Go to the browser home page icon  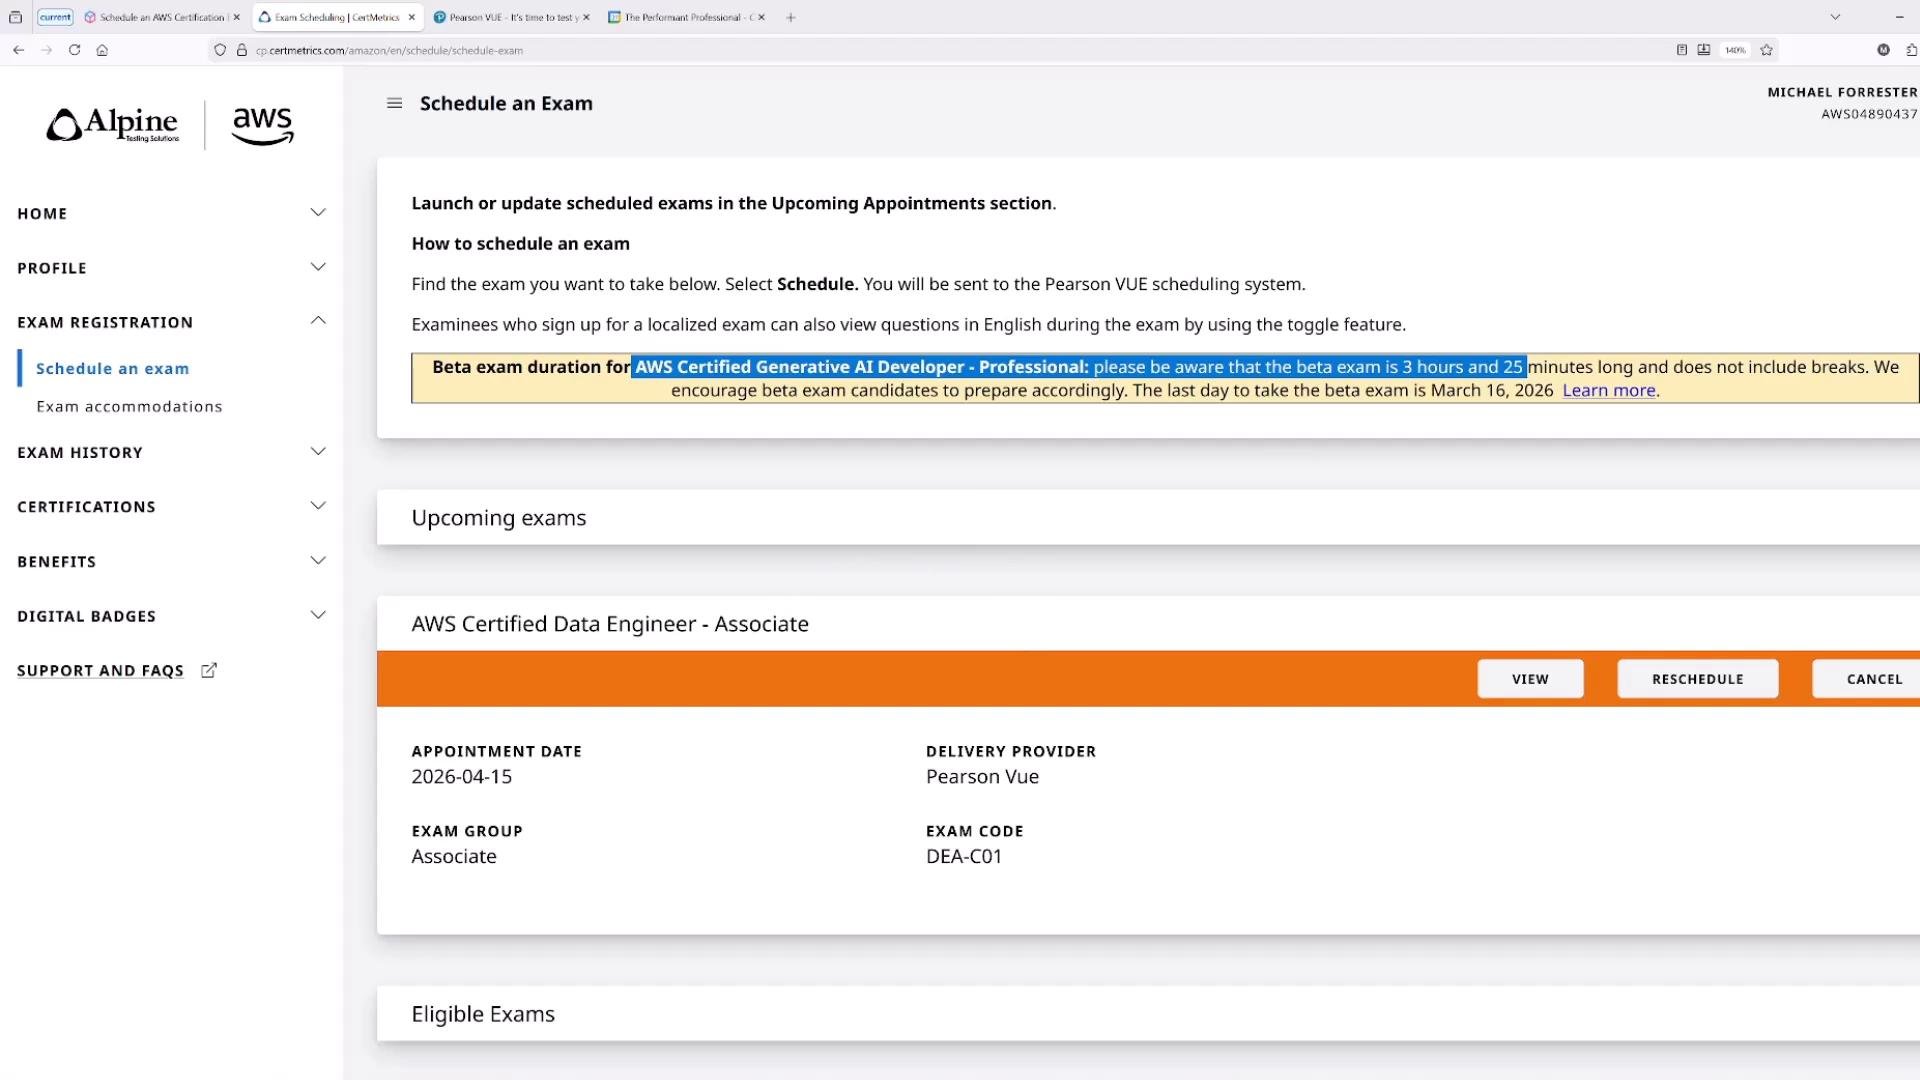point(102,50)
